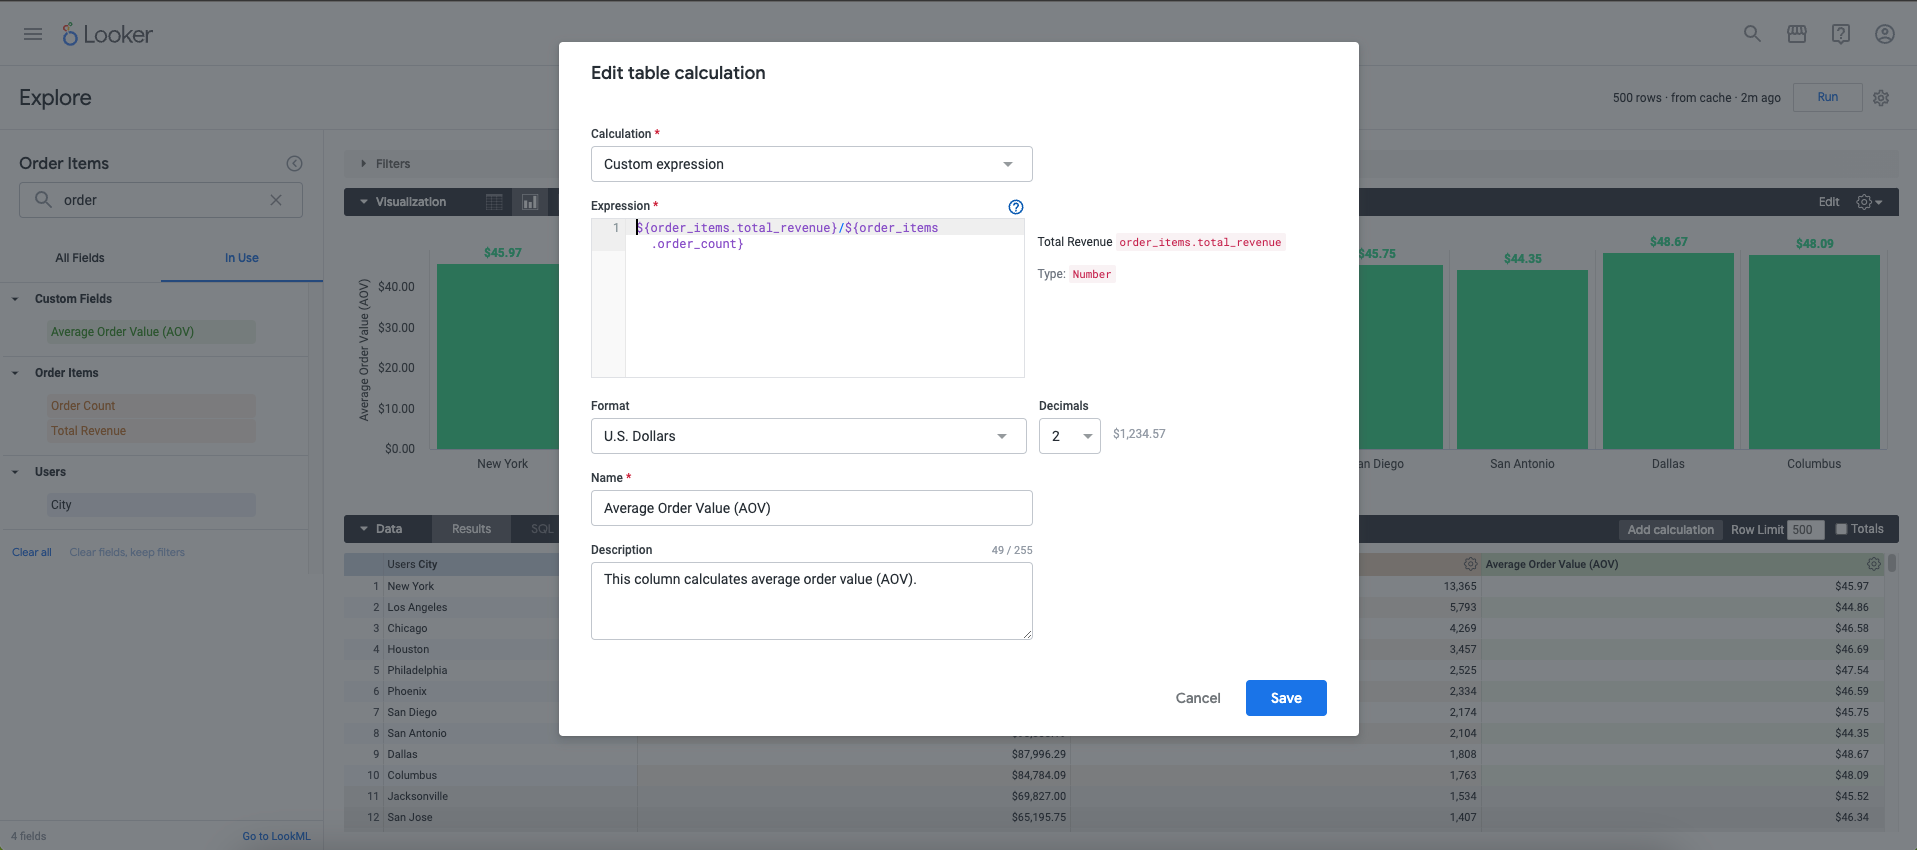Click the Name input field
Image resolution: width=1917 pixels, height=850 pixels.
811,508
